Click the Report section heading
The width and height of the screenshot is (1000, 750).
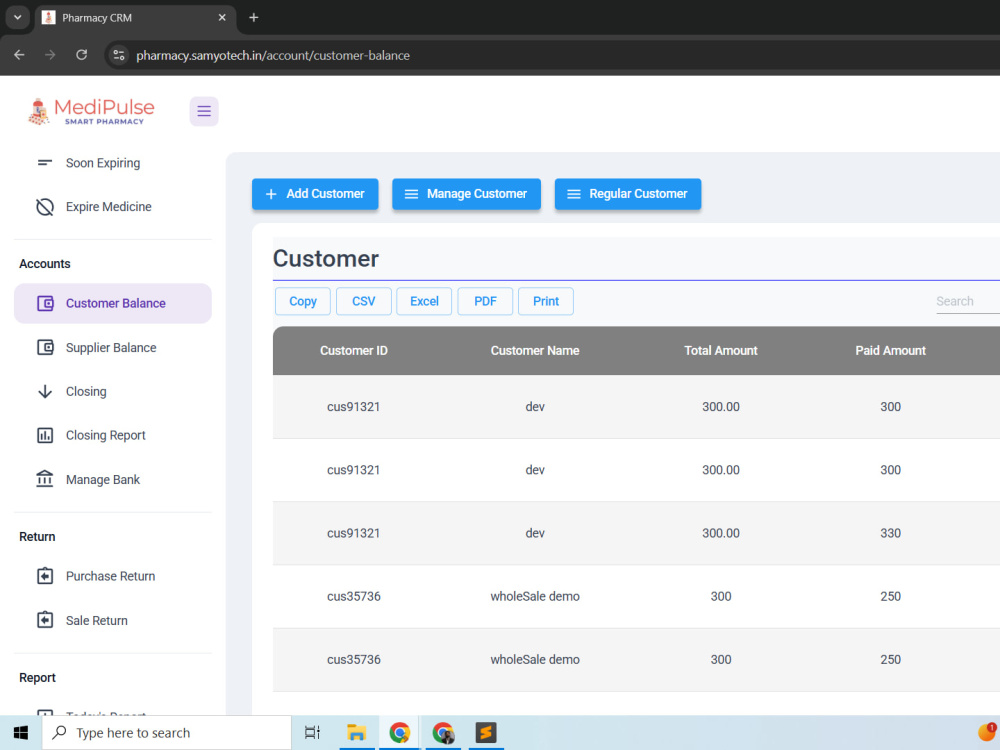[x=37, y=677]
